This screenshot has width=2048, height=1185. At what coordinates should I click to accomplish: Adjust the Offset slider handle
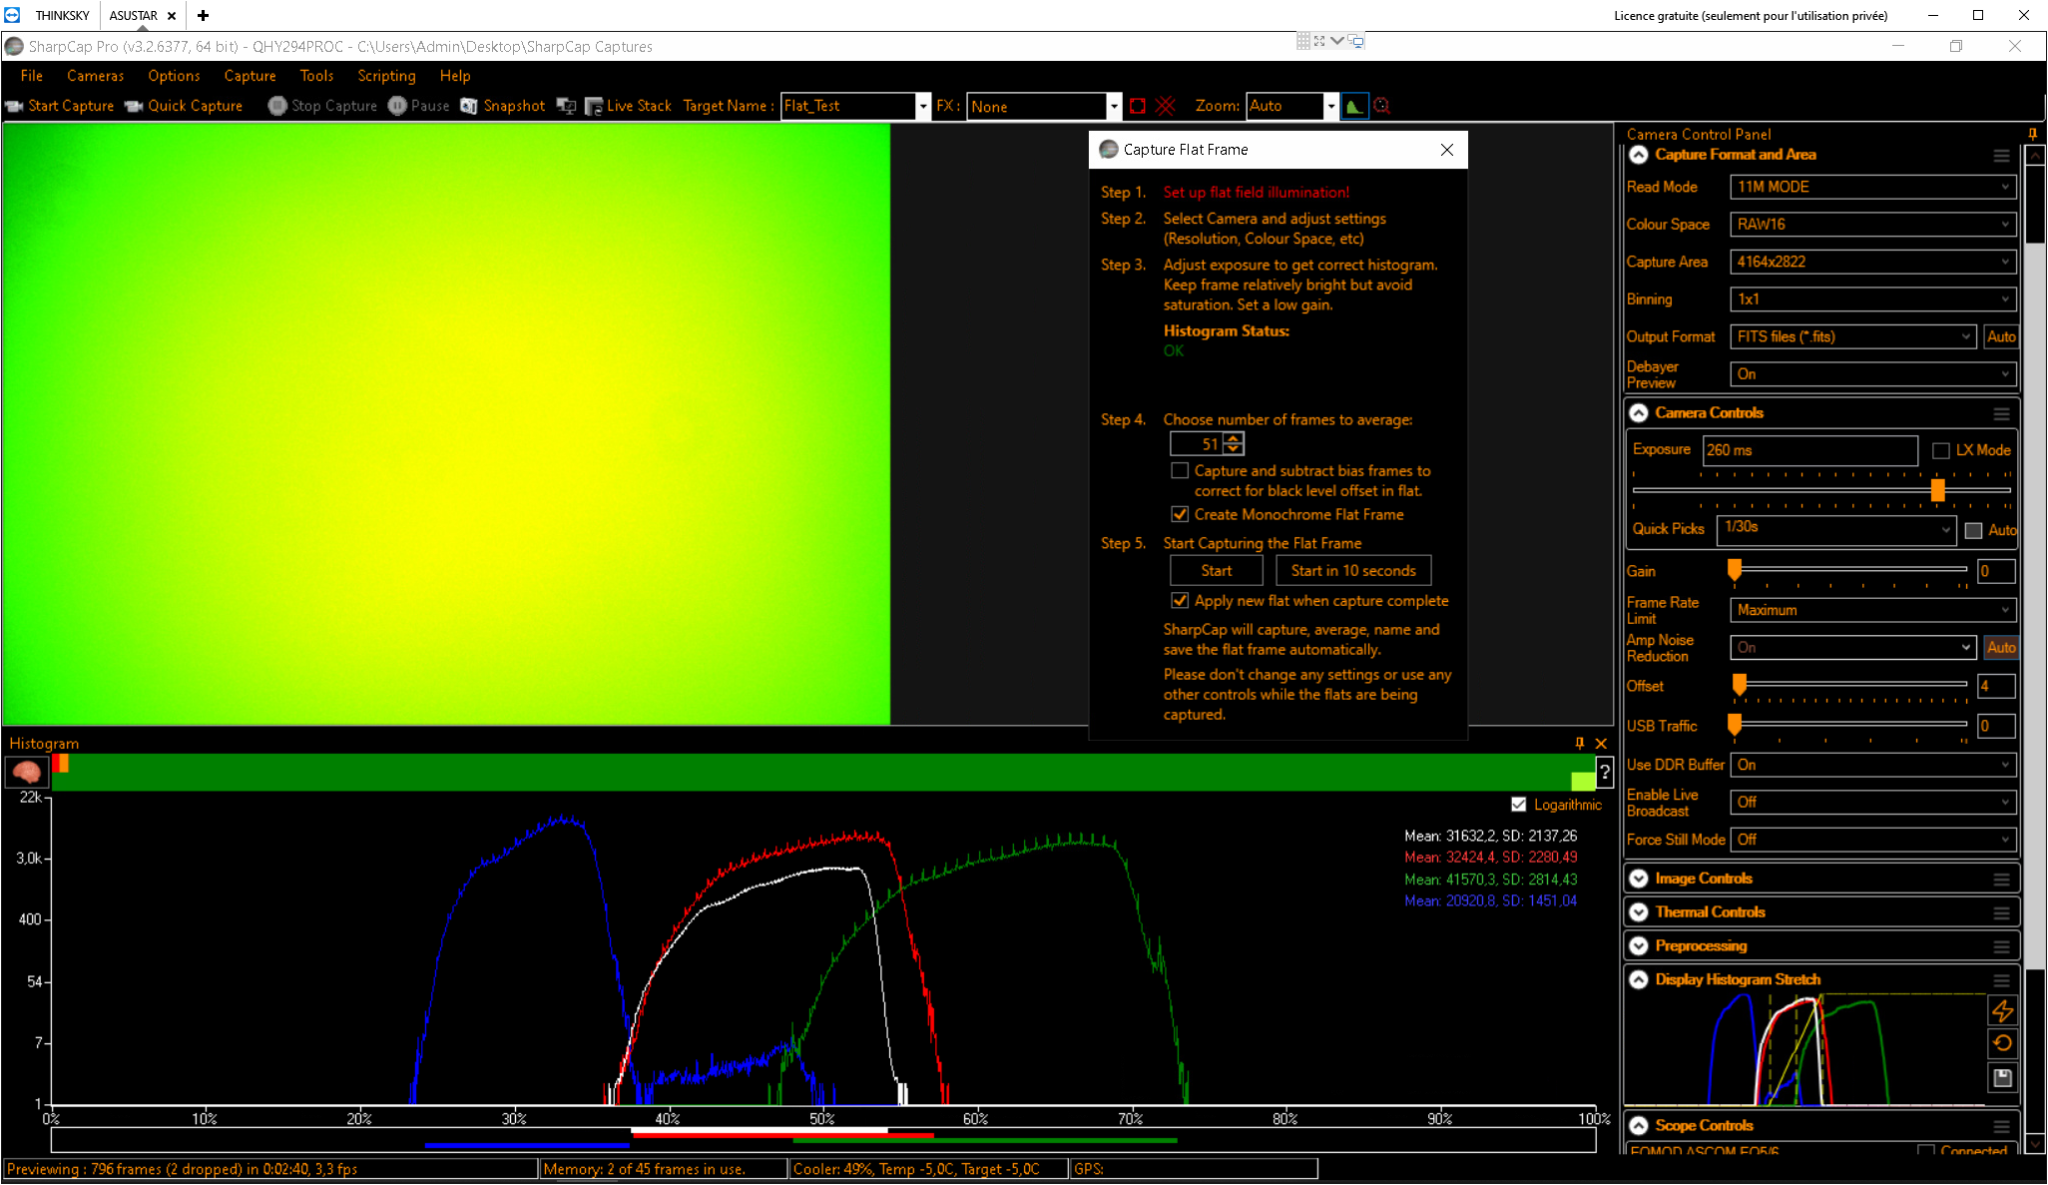[1739, 685]
